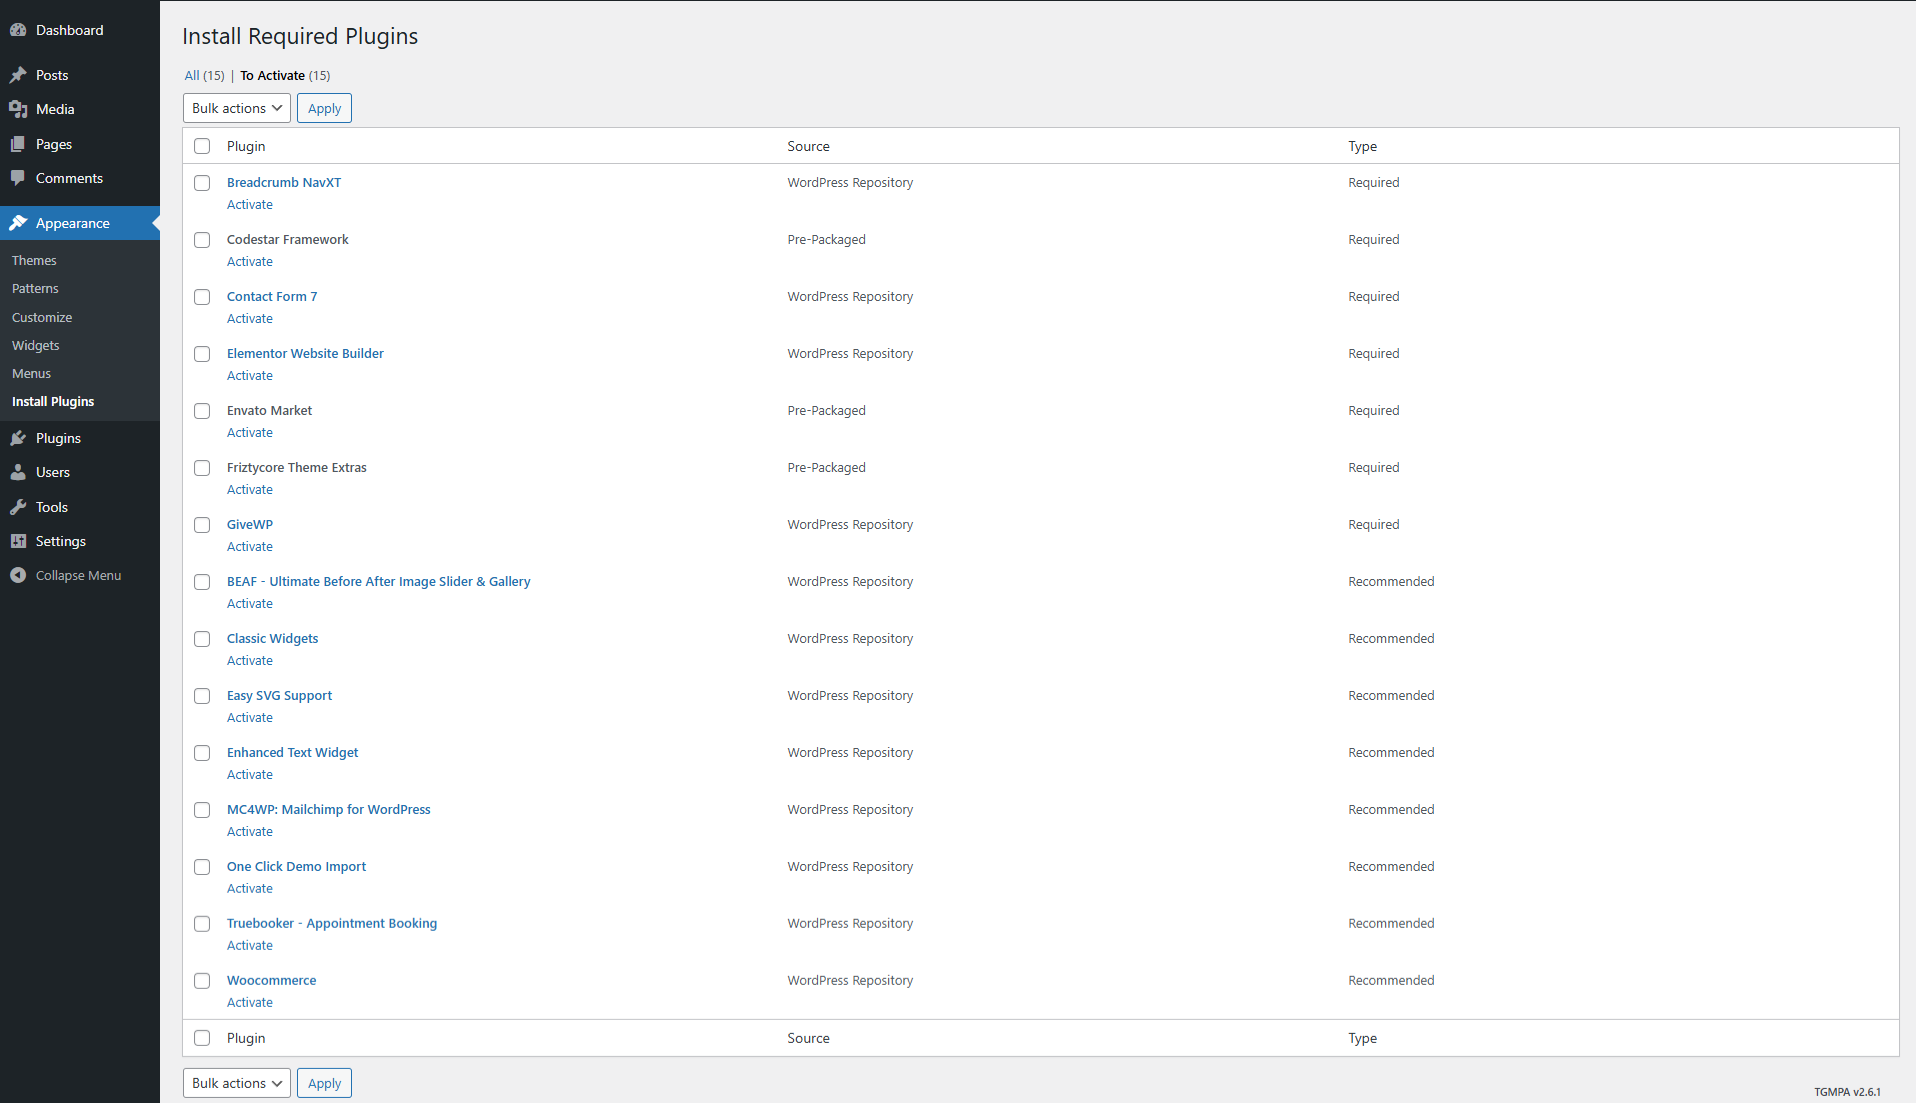Open the top Bulk actions dropdown

point(237,108)
